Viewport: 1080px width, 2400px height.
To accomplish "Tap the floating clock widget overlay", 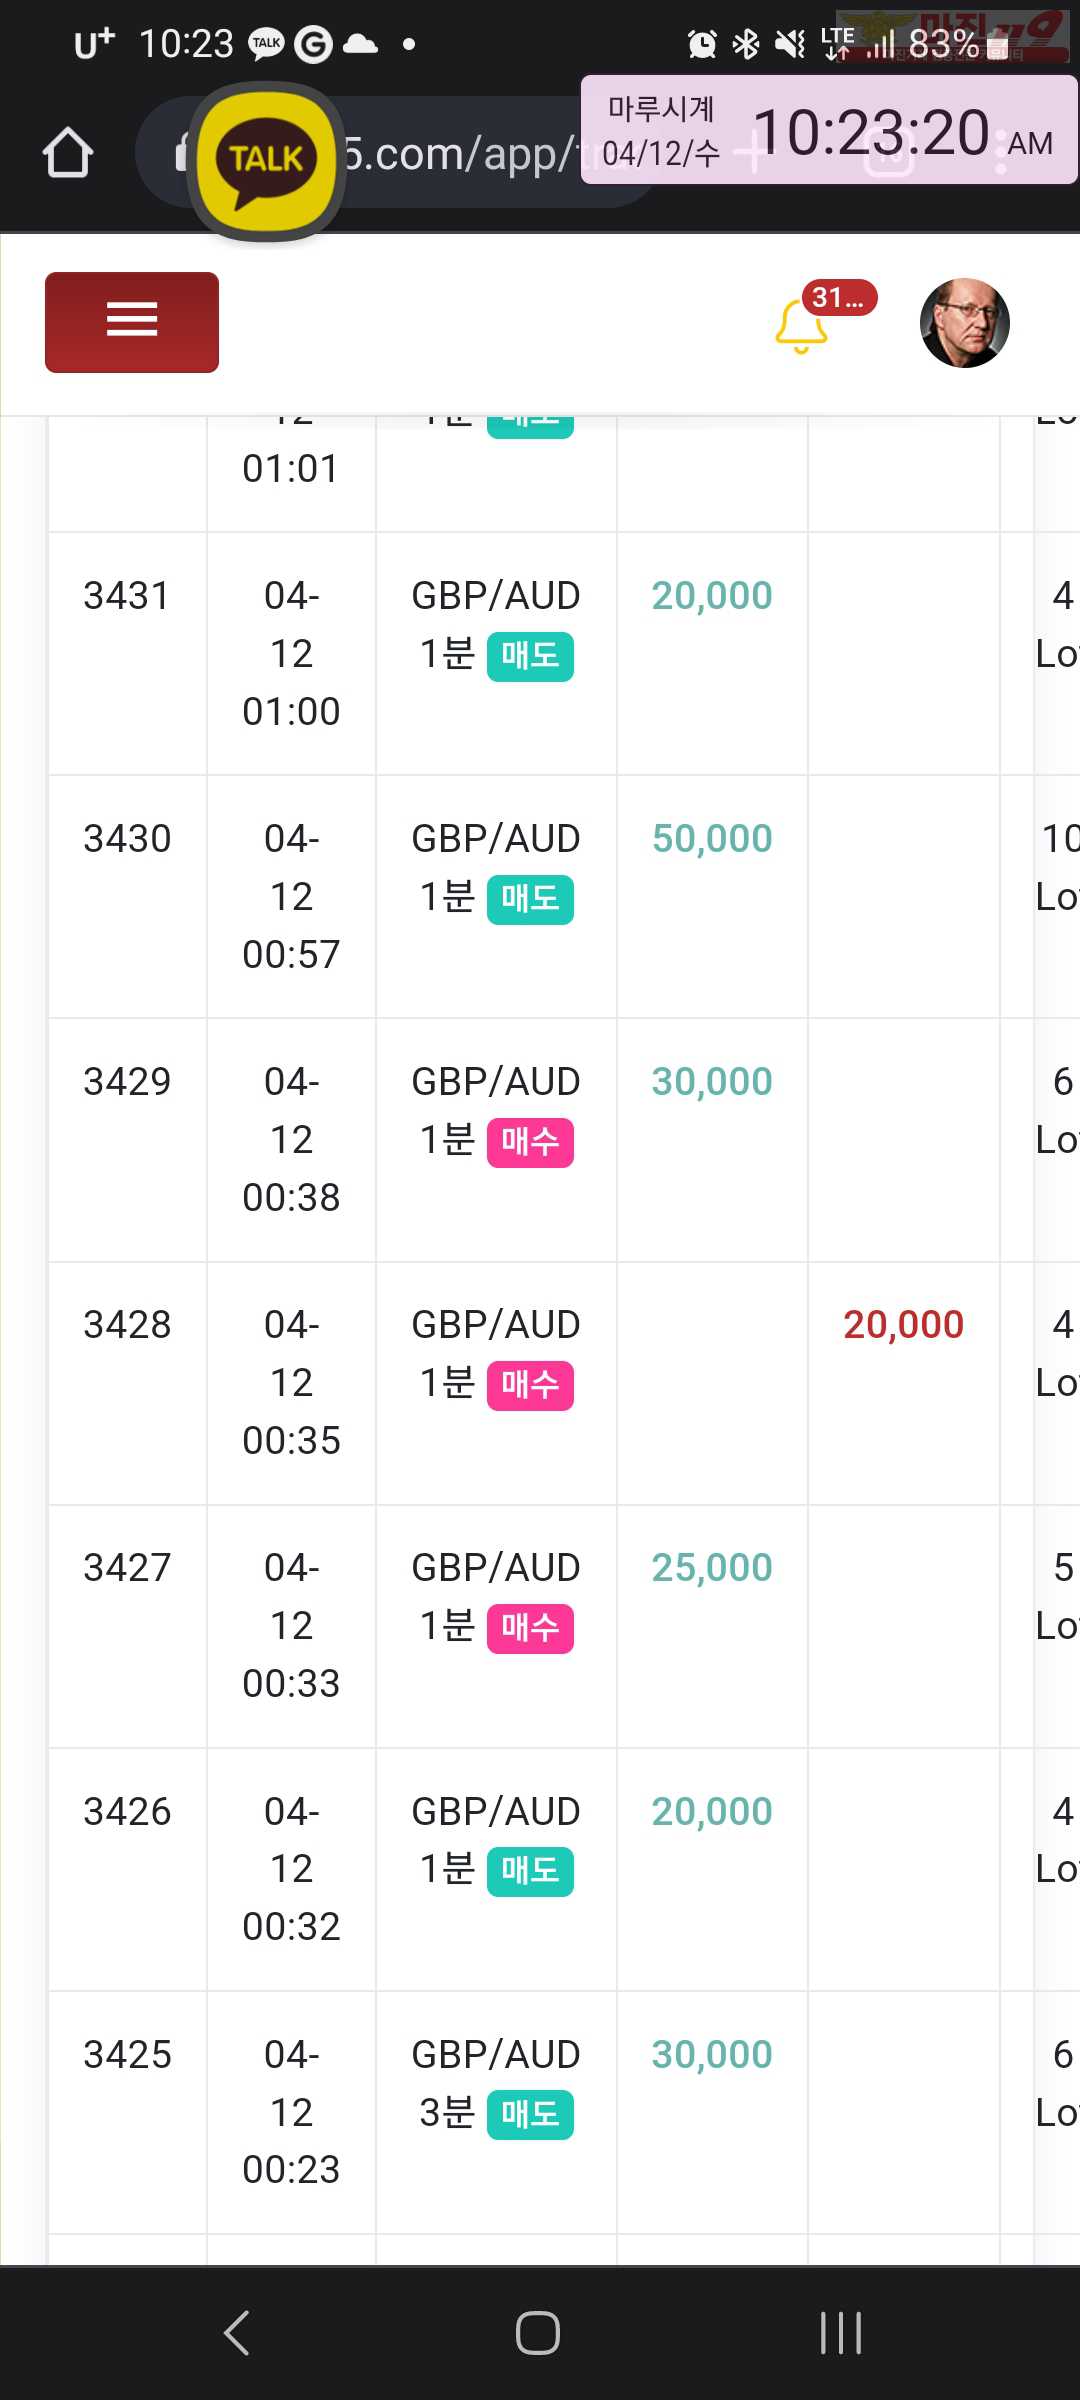I will pos(829,130).
